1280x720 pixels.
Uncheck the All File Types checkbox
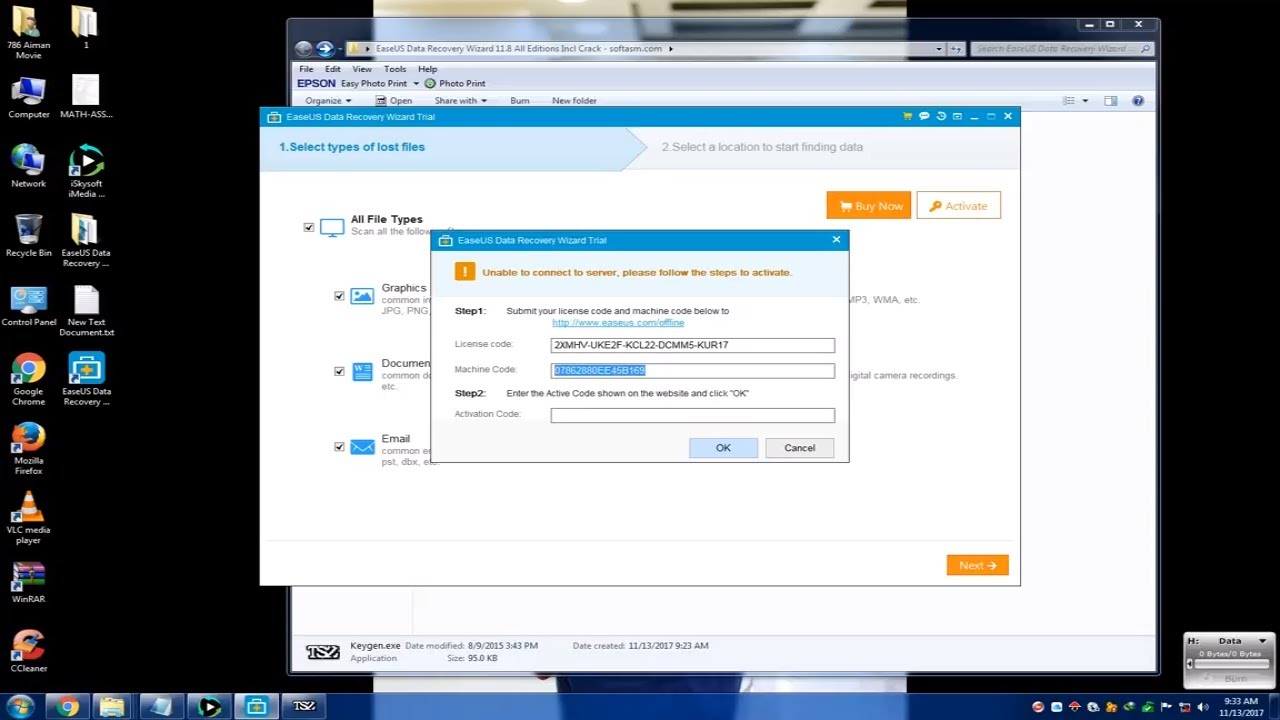[309, 227]
